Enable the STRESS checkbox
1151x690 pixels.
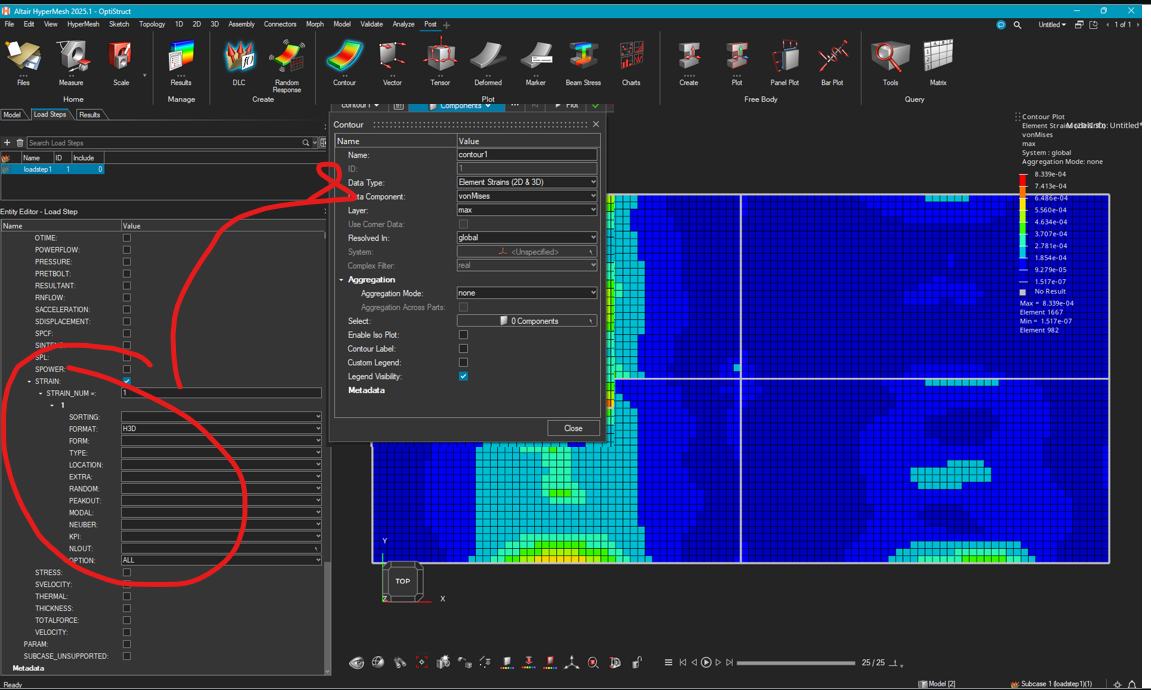point(127,572)
